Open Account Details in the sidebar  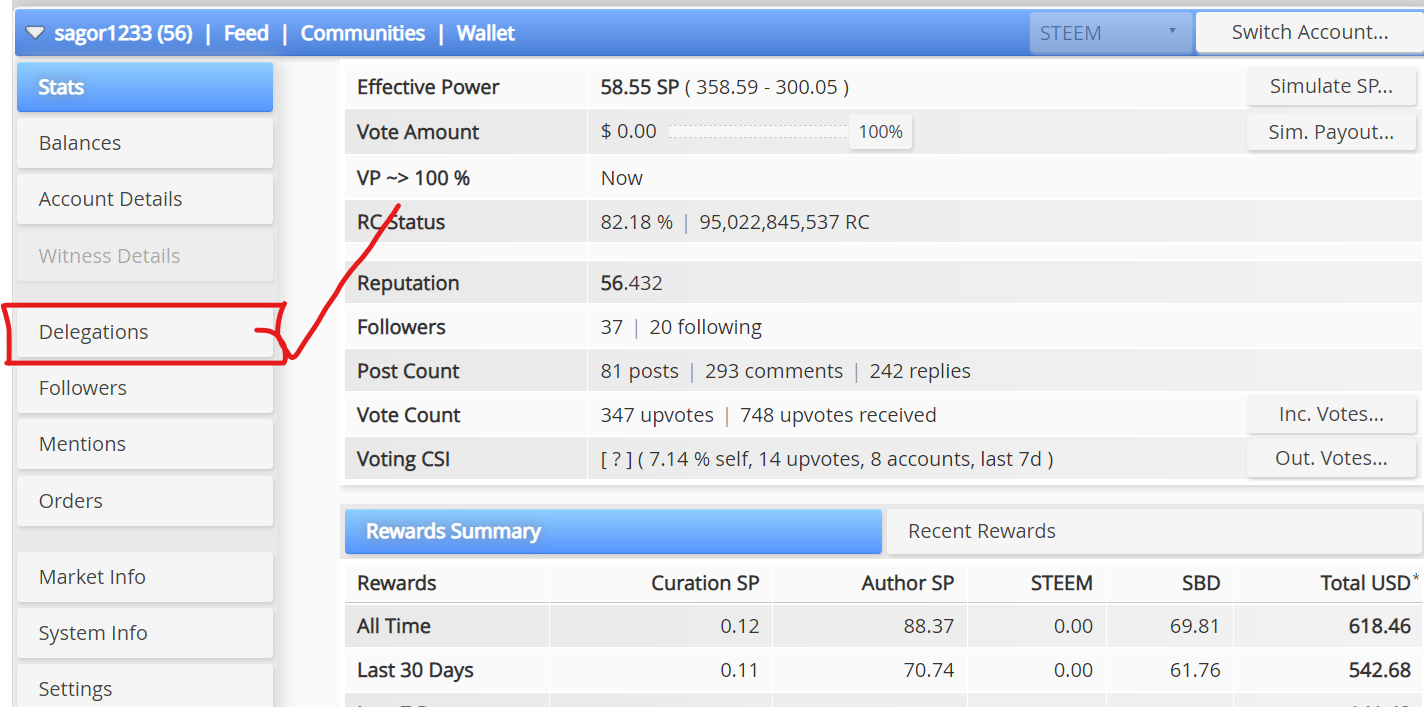[145, 199]
